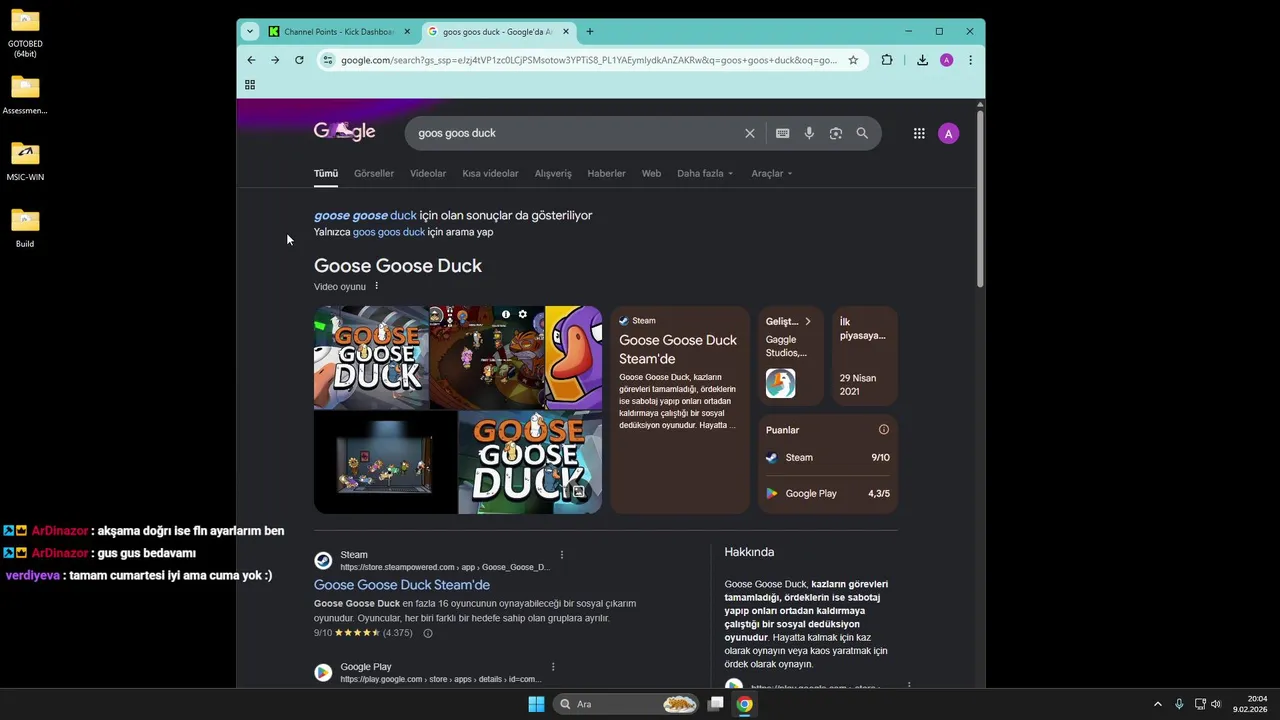The width and height of the screenshot is (1280, 720).
Task: Open the gameplay screenshot thumbnail with characters
Action: point(487,357)
